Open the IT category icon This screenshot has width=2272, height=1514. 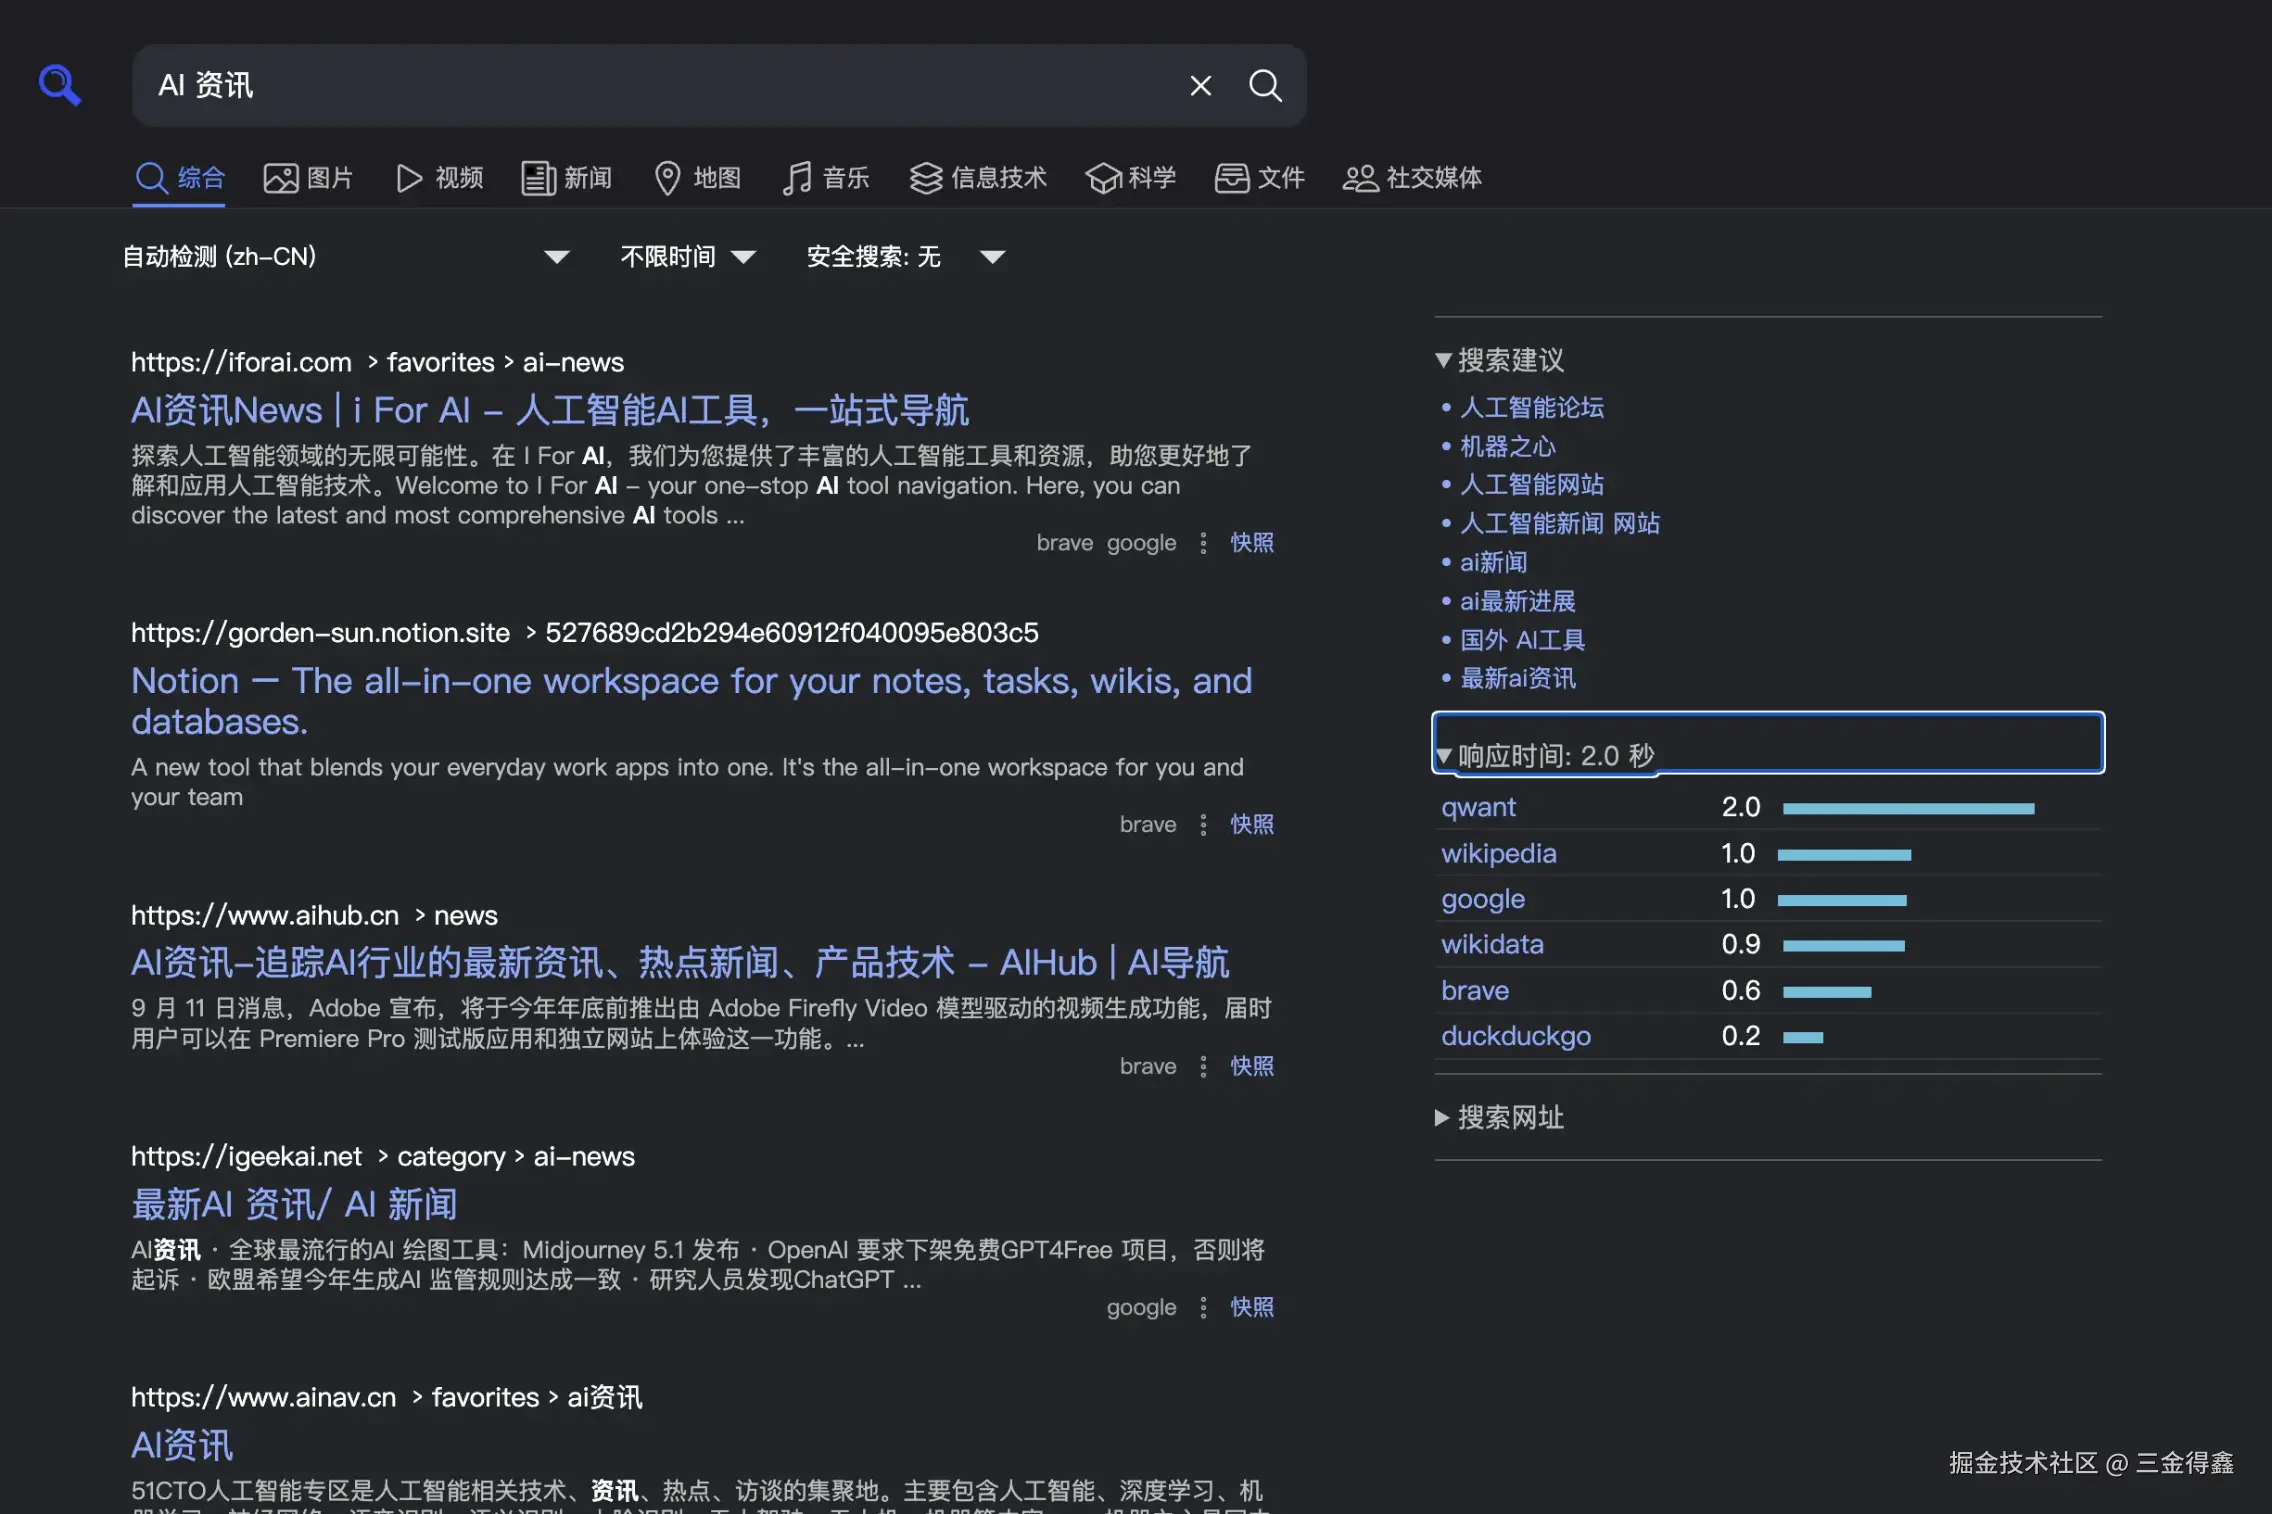coord(926,178)
